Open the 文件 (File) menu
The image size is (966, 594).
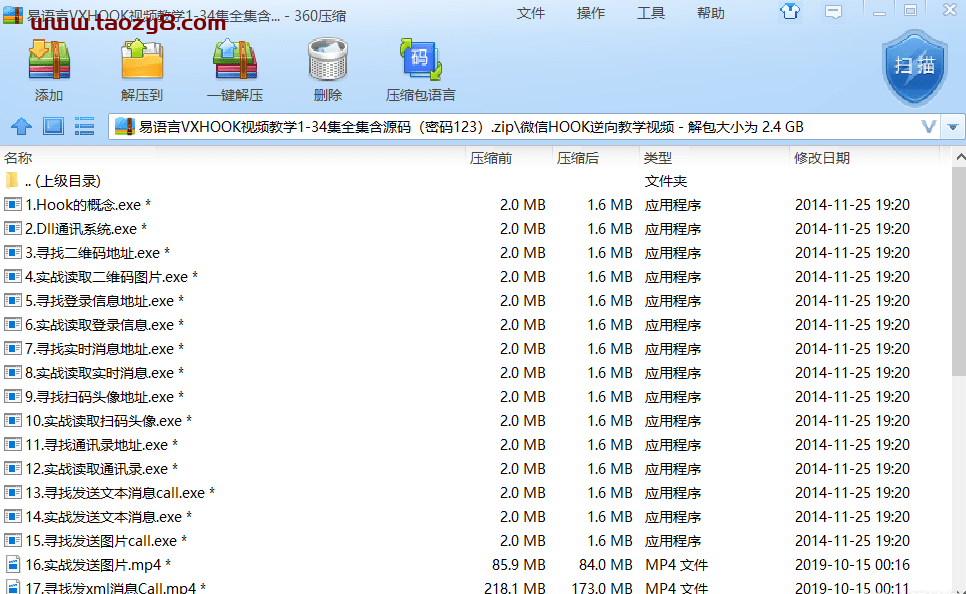coord(530,13)
